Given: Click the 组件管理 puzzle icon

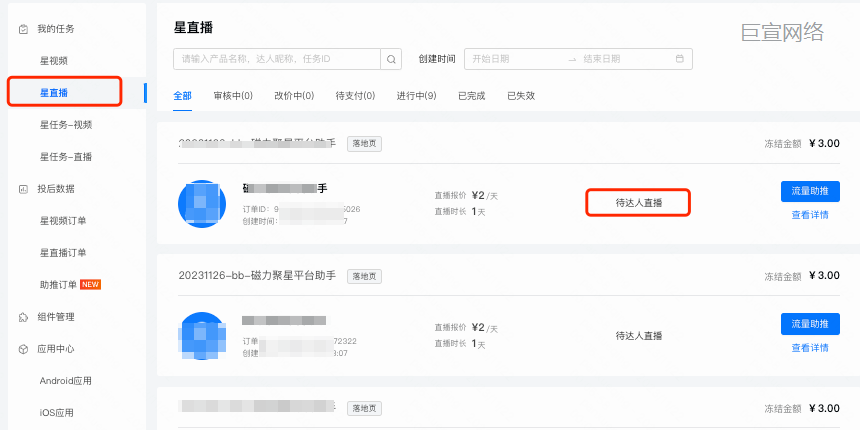Looking at the screenshot, I should coord(23,317).
